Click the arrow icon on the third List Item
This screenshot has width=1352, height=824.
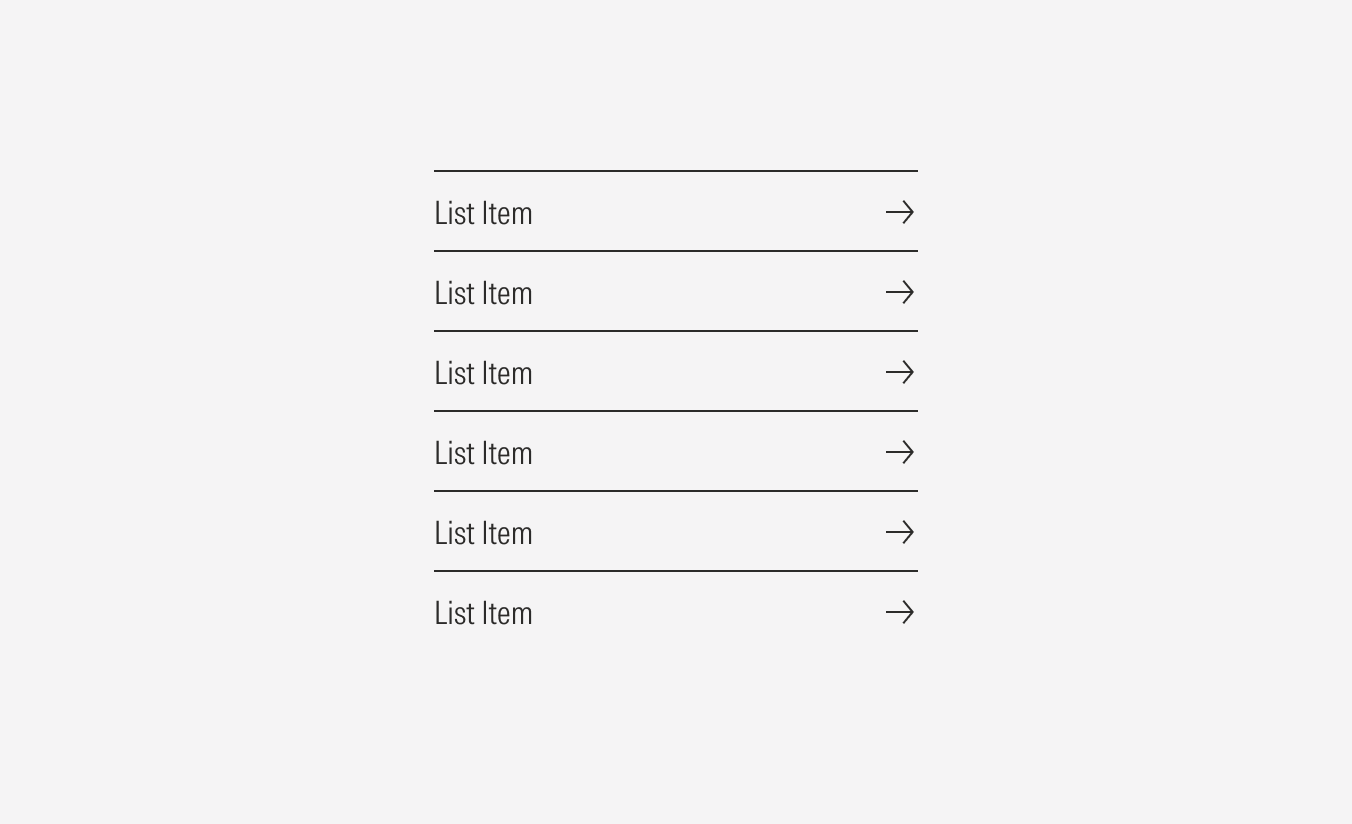[x=900, y=373]
